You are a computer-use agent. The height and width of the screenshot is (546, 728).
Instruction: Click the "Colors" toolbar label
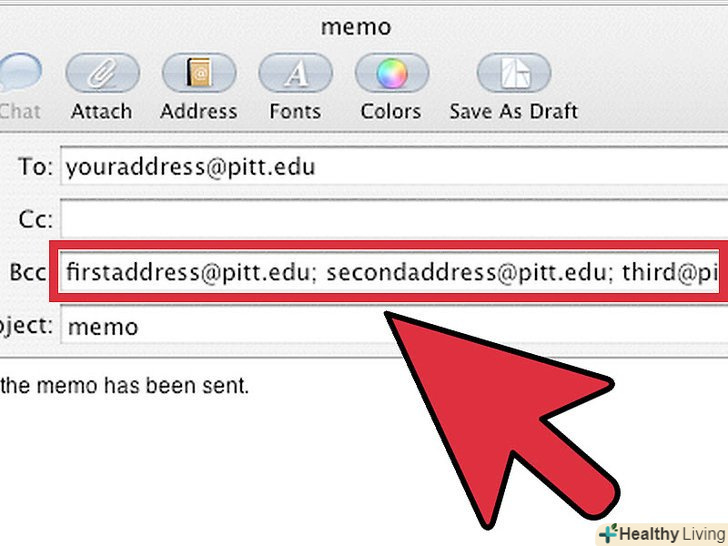tap(390, 111)
